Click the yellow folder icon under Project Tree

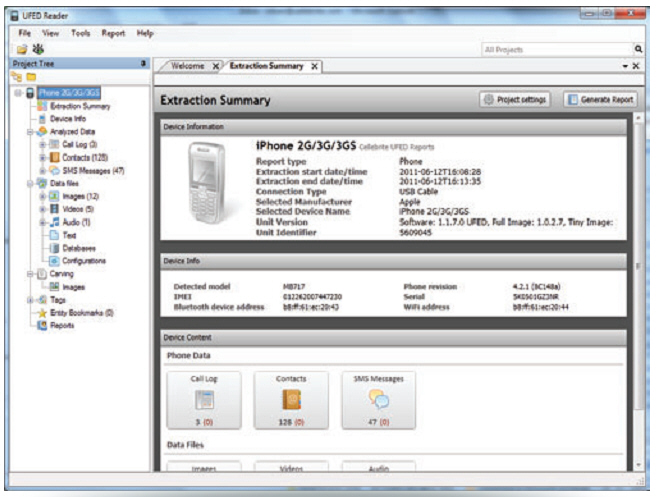point(31,77)
